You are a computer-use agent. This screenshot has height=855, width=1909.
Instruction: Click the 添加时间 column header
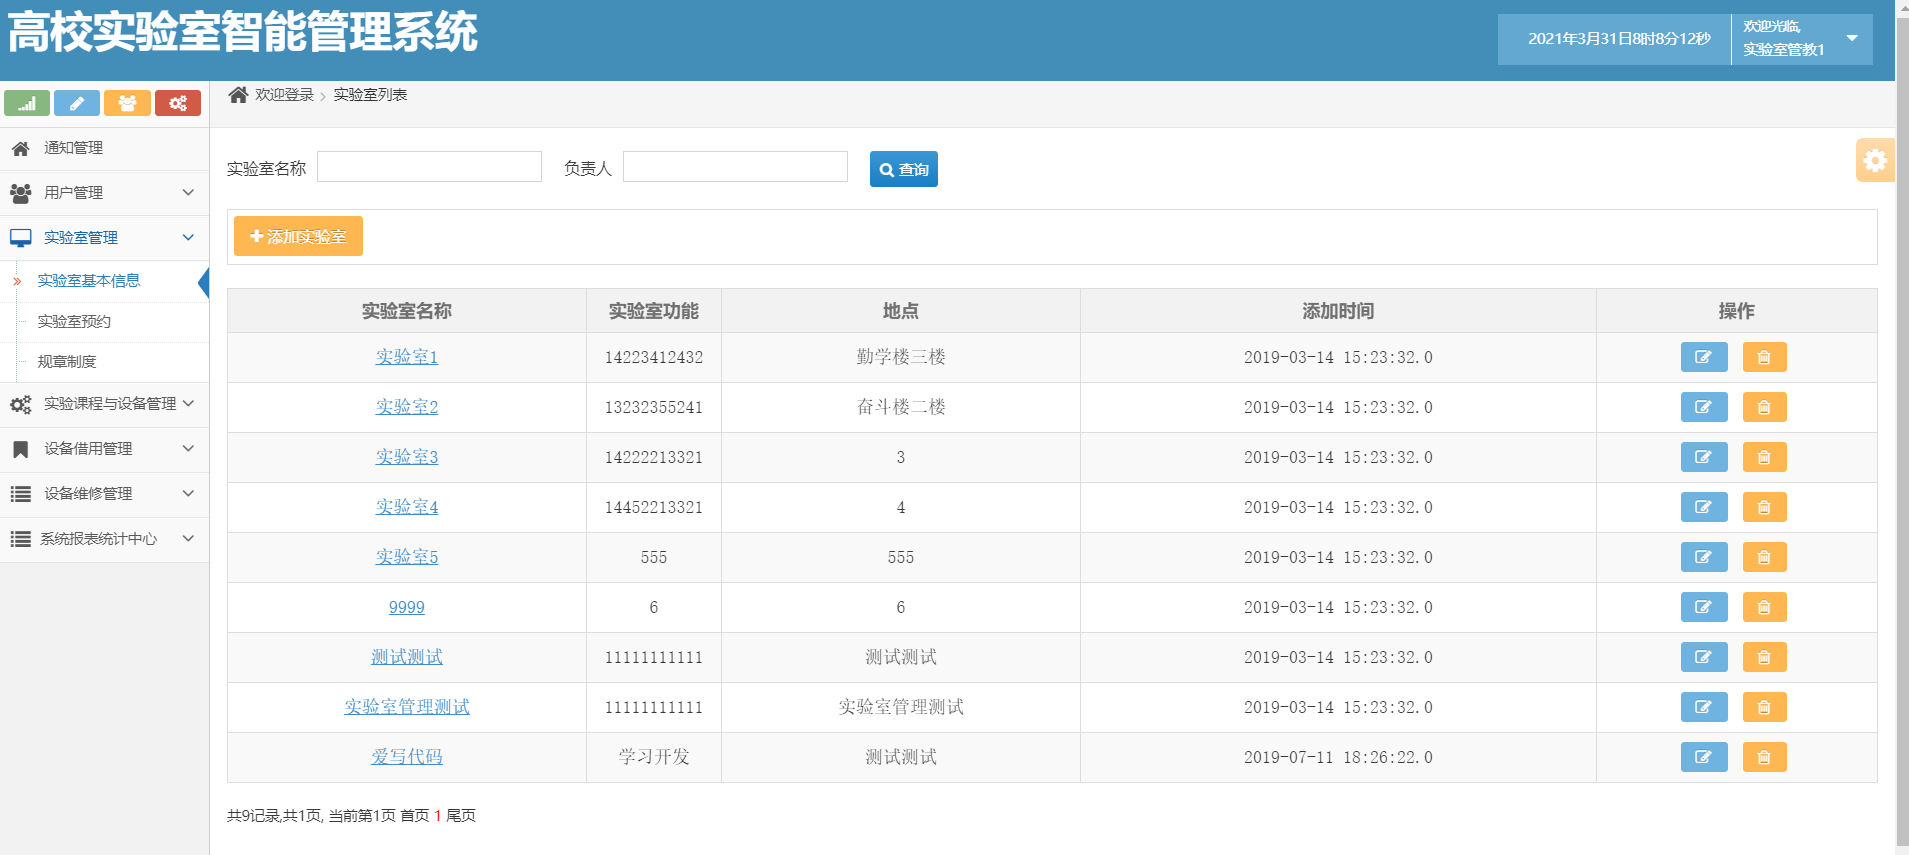(1338, 311)
